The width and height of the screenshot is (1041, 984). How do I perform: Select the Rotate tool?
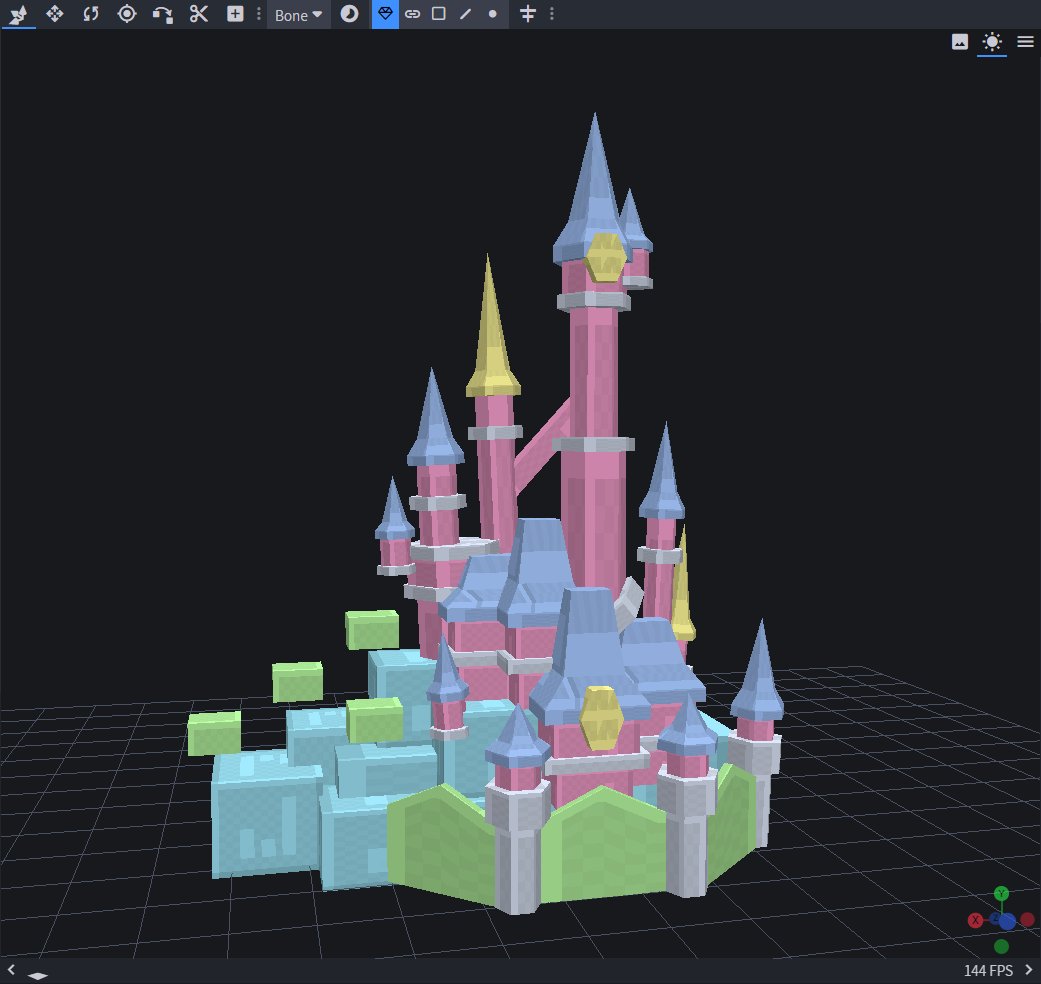pos(91,14)
